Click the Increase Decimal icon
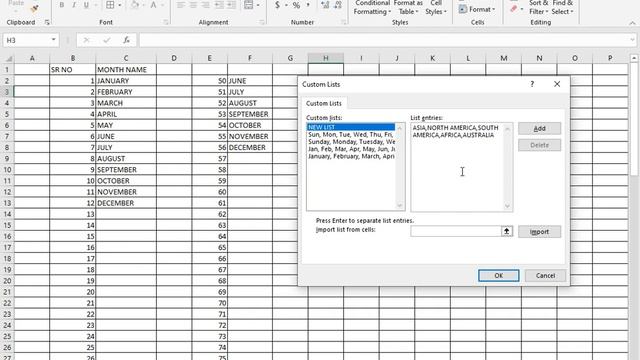The height and width of the screenshot is (360, 640). pos(325,5)
